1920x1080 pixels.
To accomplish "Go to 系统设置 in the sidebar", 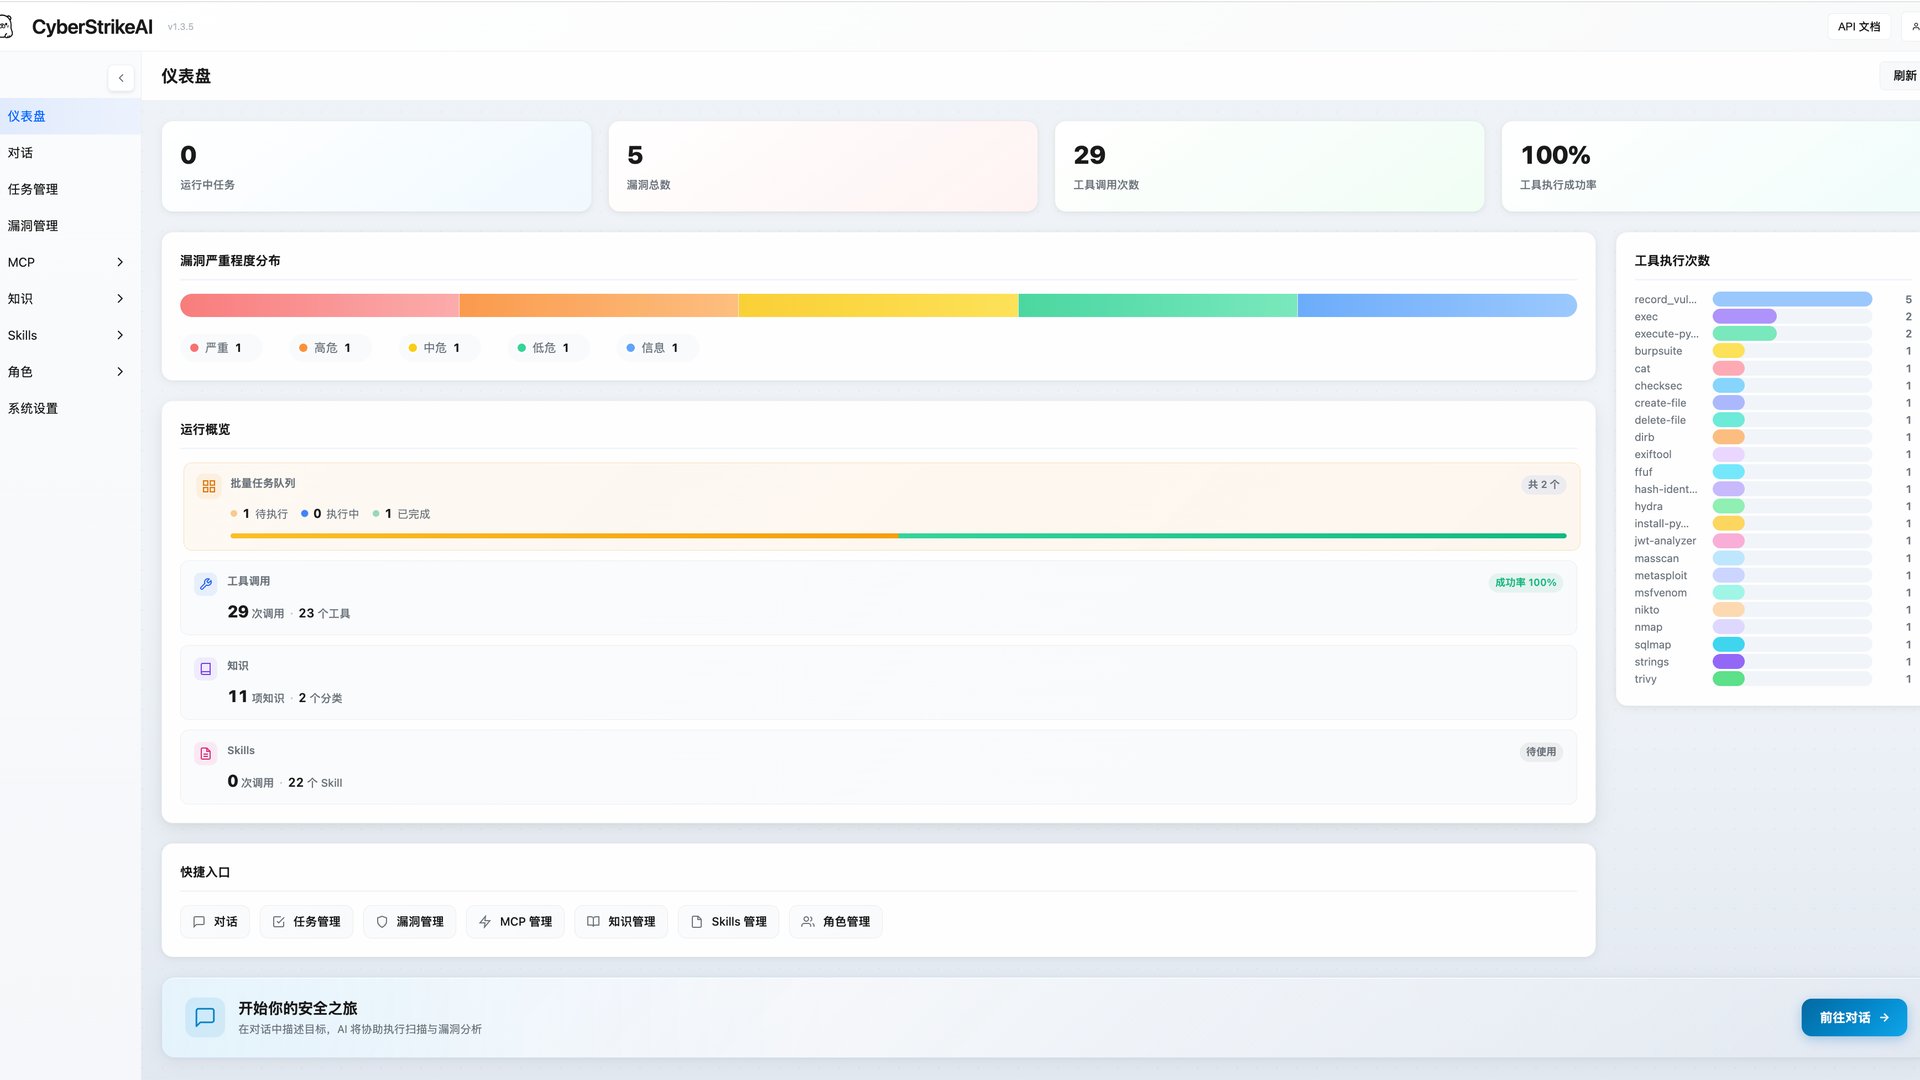I will [x=33, y=408].
